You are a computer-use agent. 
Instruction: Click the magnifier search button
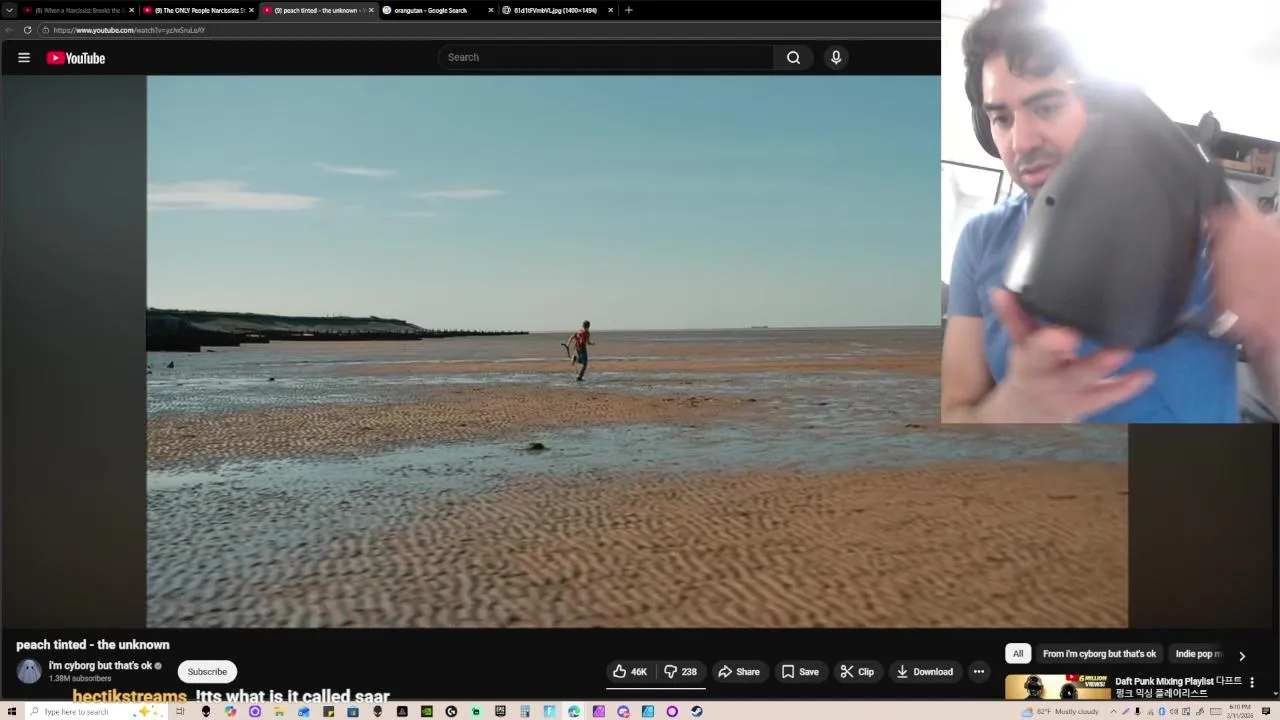pyautogui.click(x=793, y=57)
